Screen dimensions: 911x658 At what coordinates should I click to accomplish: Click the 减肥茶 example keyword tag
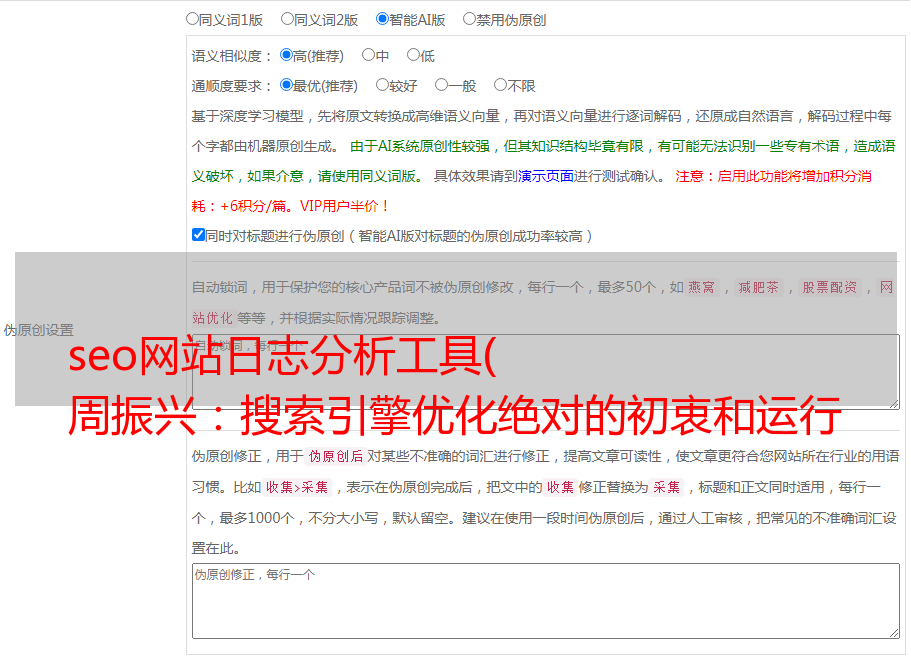click(758, 287)
